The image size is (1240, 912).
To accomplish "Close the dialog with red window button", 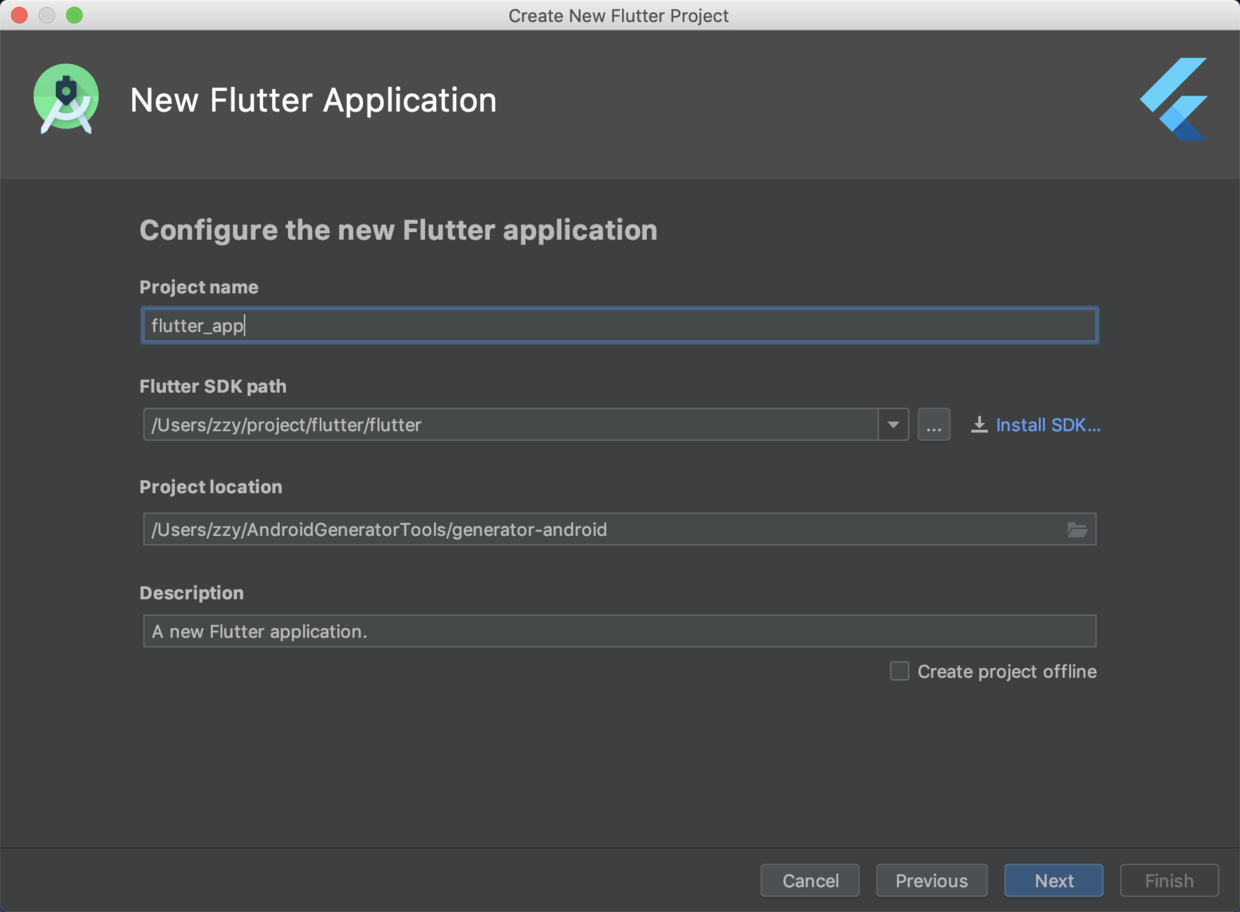I will pos(19,15).
